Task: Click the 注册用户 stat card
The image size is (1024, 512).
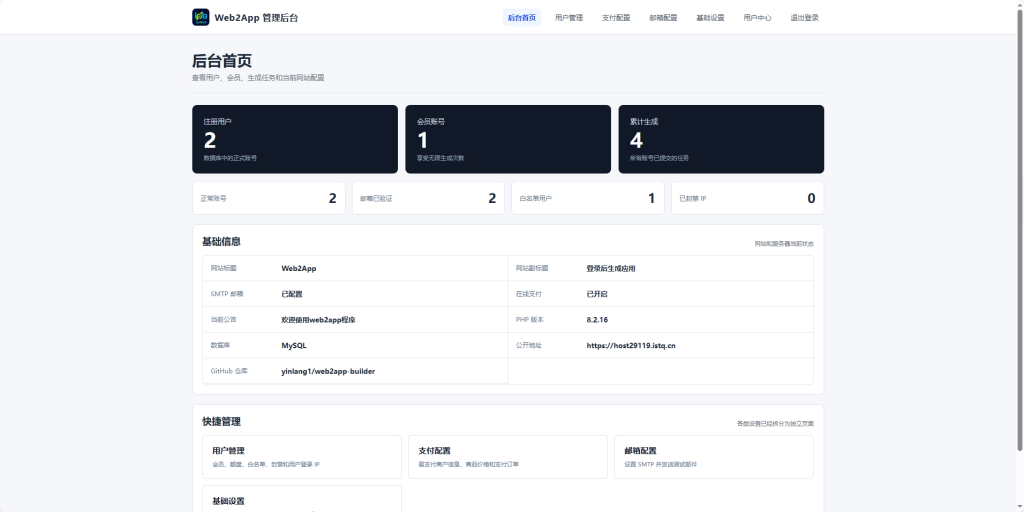Action: point(295,139)
